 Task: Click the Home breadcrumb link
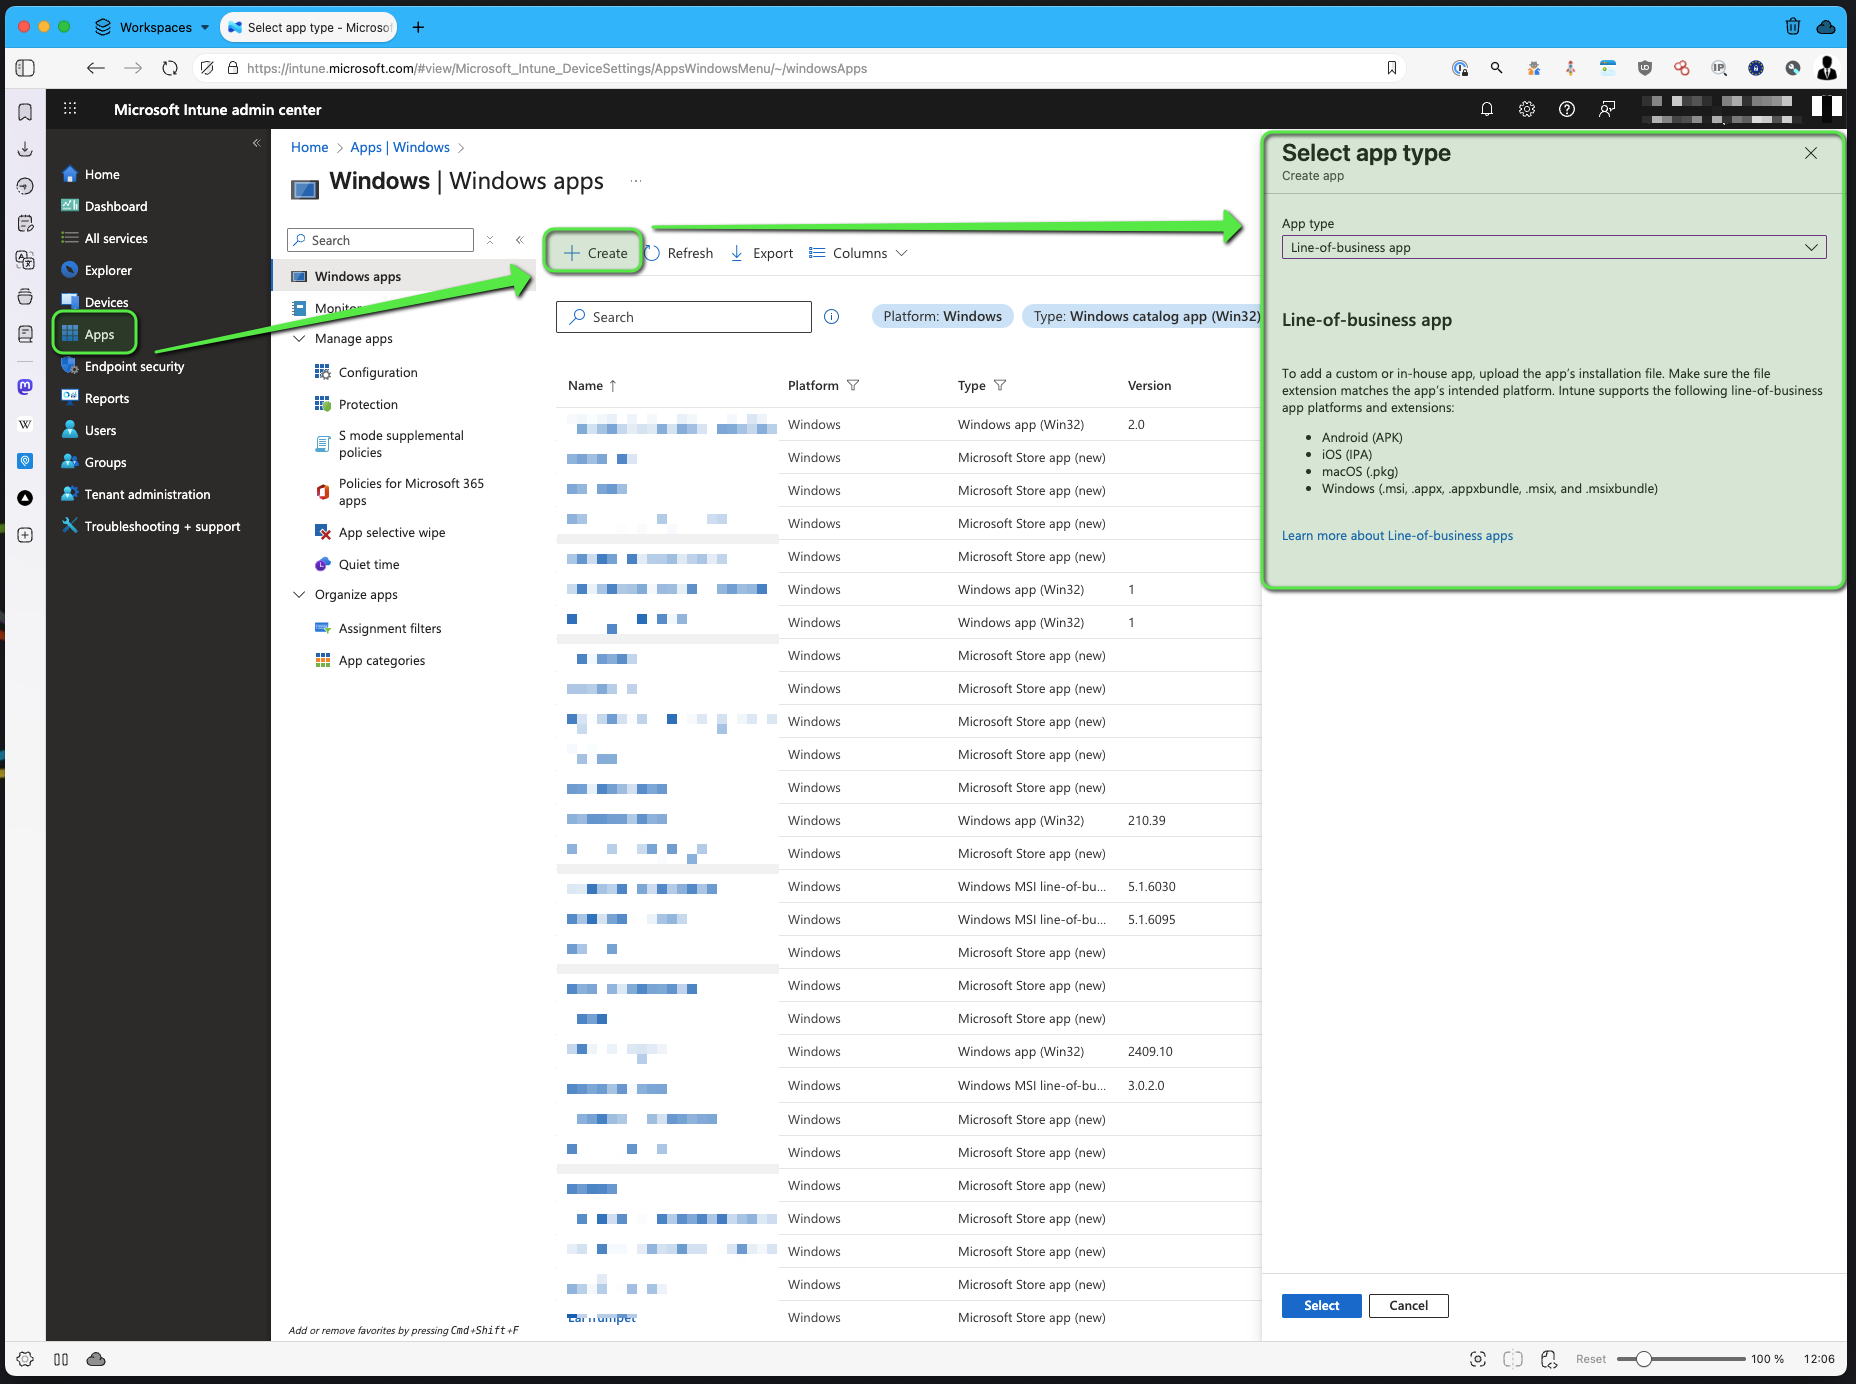coord(309,147)
